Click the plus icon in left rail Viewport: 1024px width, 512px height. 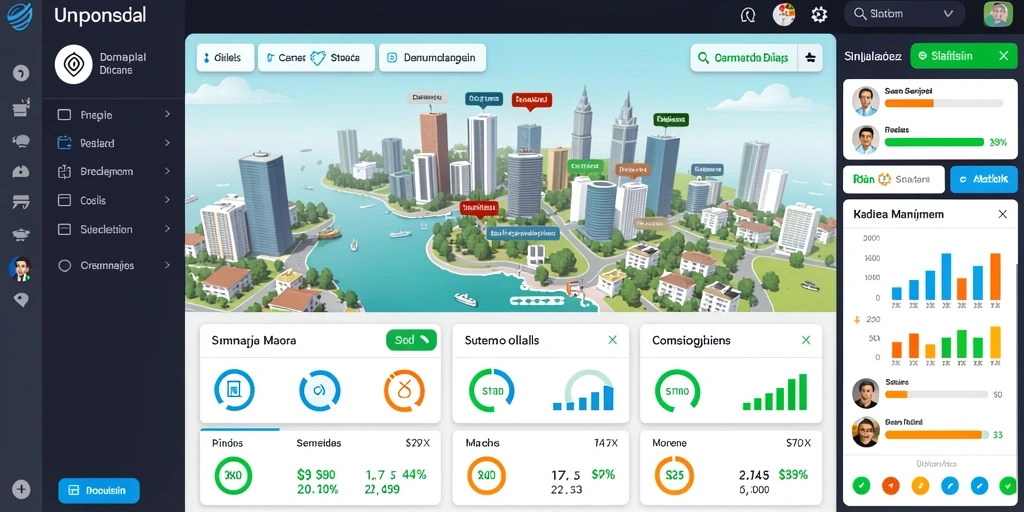pyautogui.click(x=21, y=489)
